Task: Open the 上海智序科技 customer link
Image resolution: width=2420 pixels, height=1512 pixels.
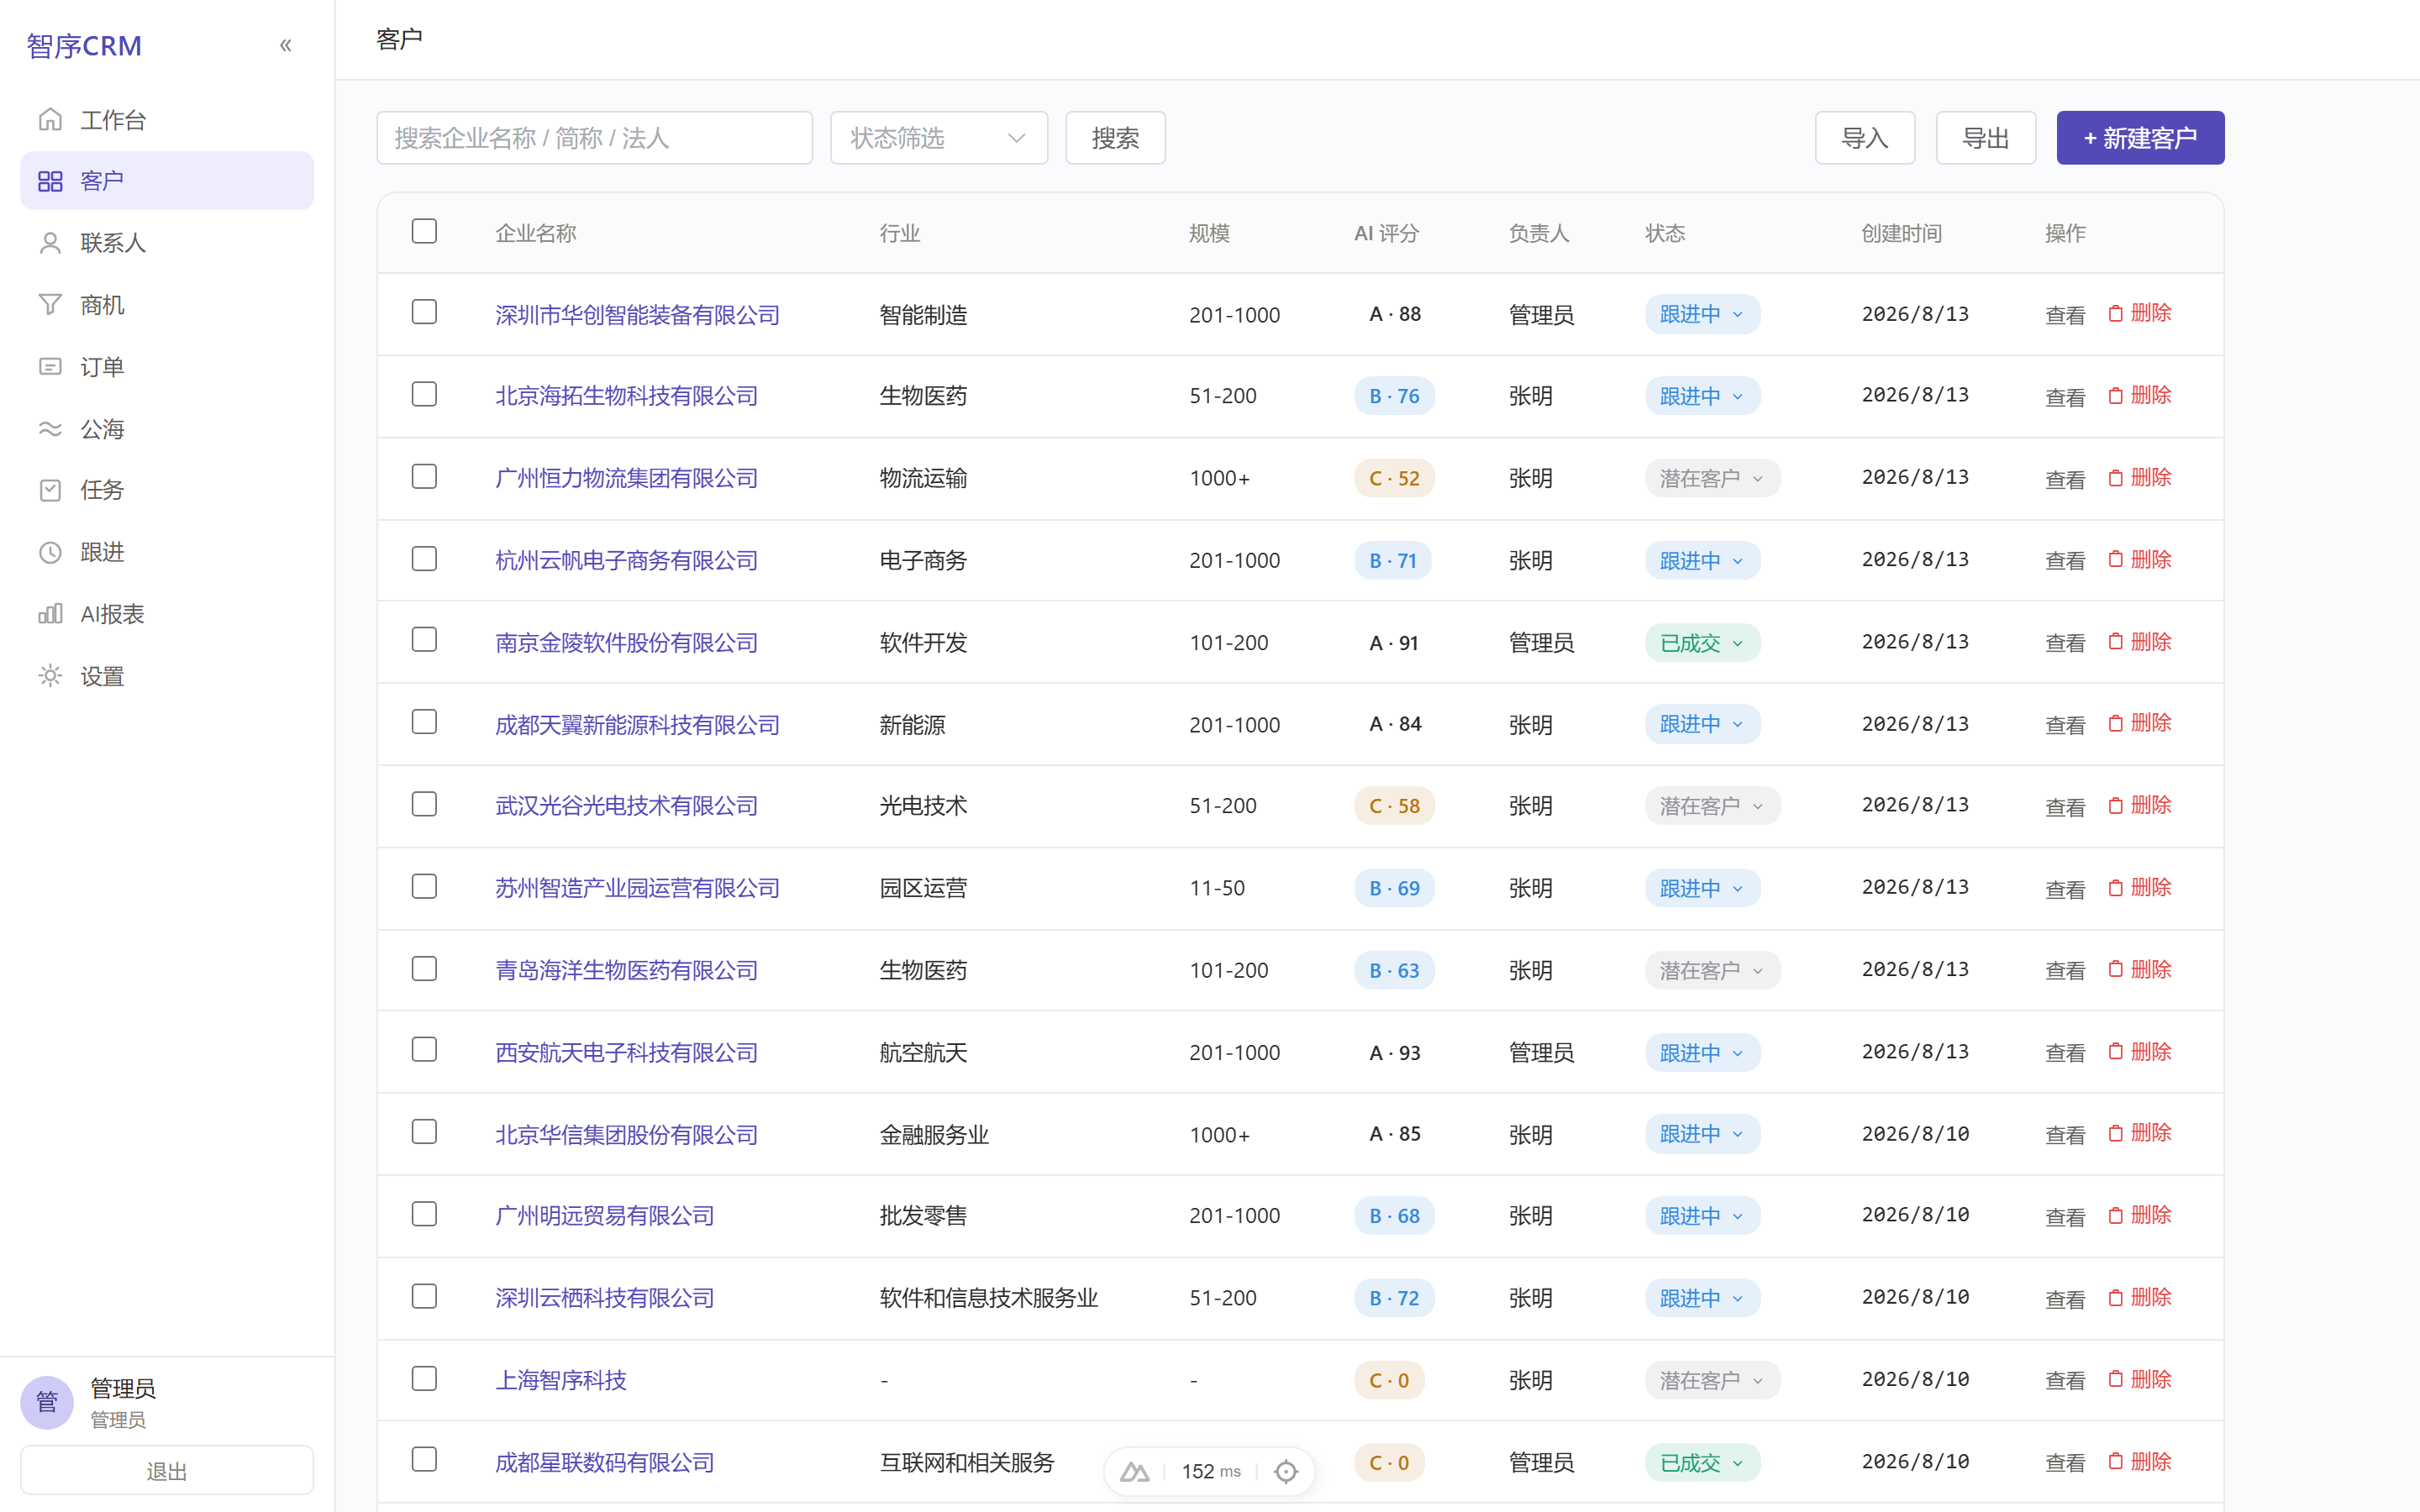Action: 560,1380
